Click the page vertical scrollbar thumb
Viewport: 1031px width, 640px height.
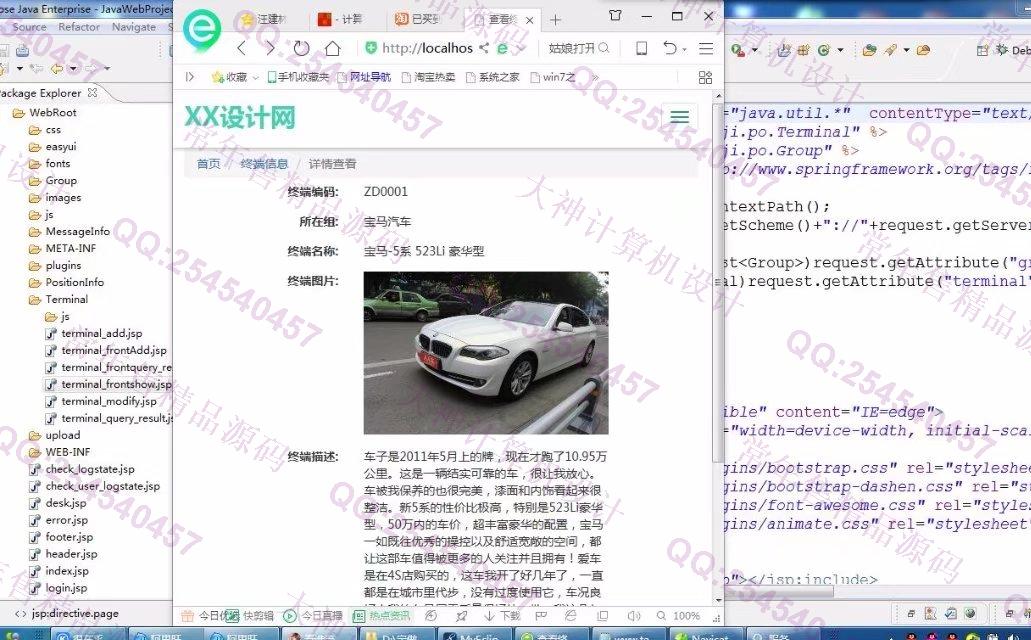coord(717,283)
